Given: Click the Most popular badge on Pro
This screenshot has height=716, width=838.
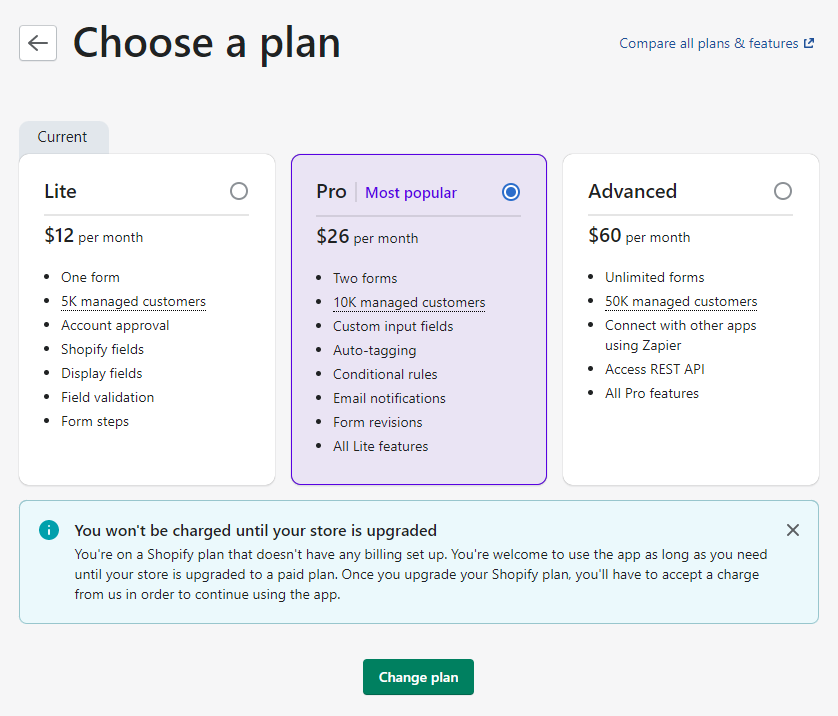Looking at the screenshot, I should click(x=410, y=193).
